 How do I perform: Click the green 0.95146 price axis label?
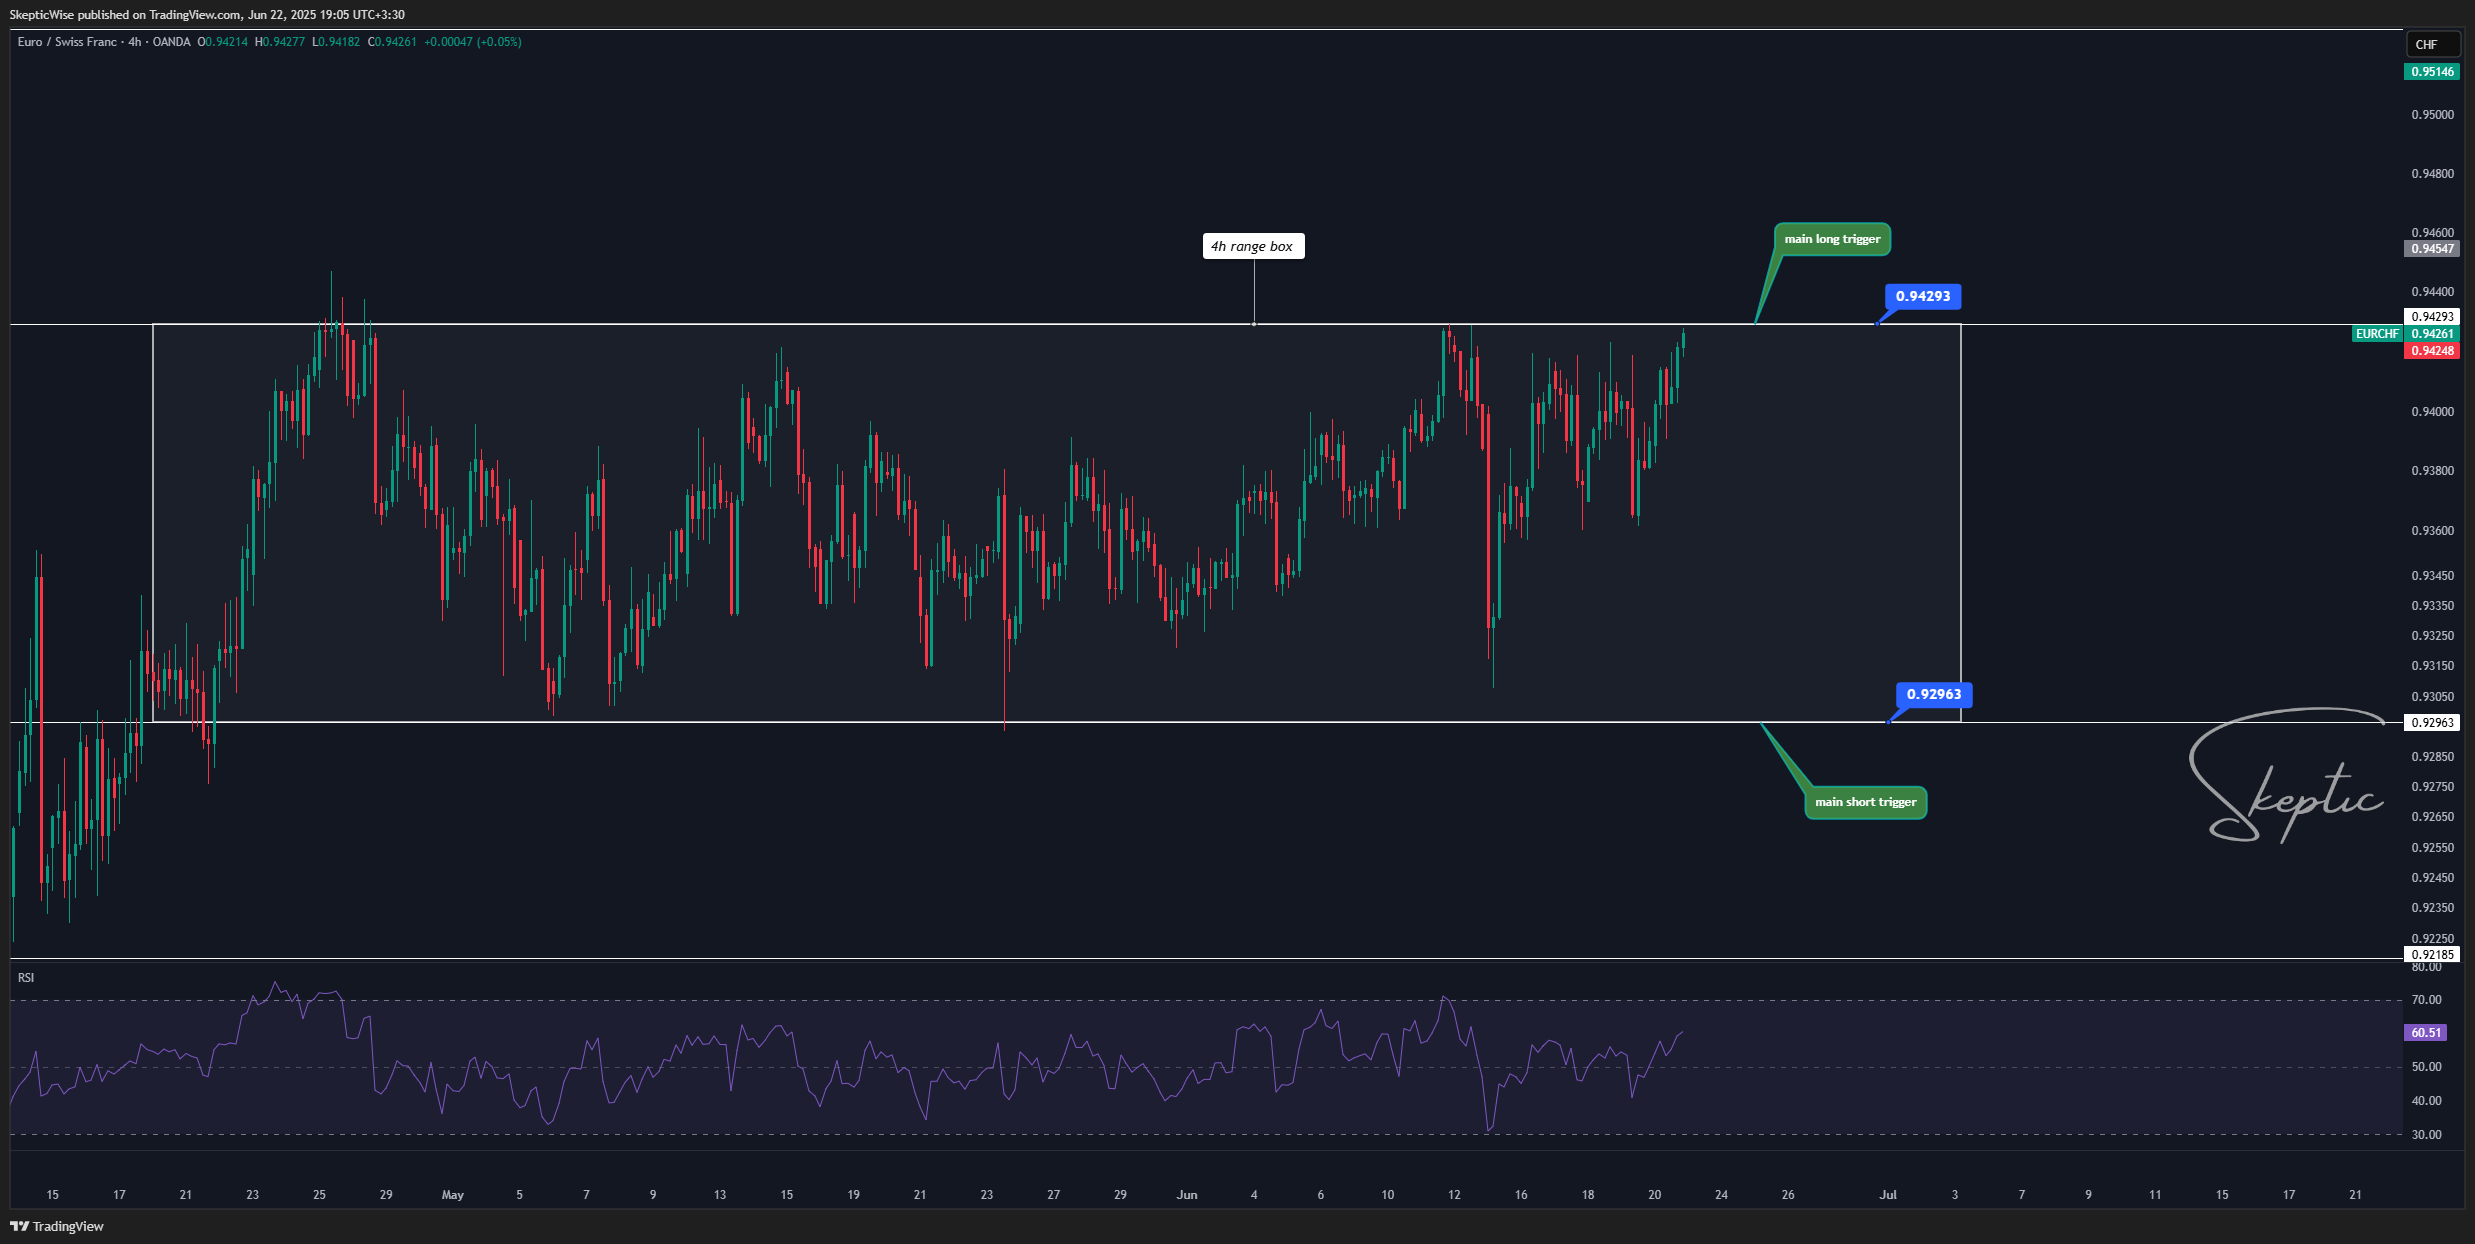tap(2431, 72)
